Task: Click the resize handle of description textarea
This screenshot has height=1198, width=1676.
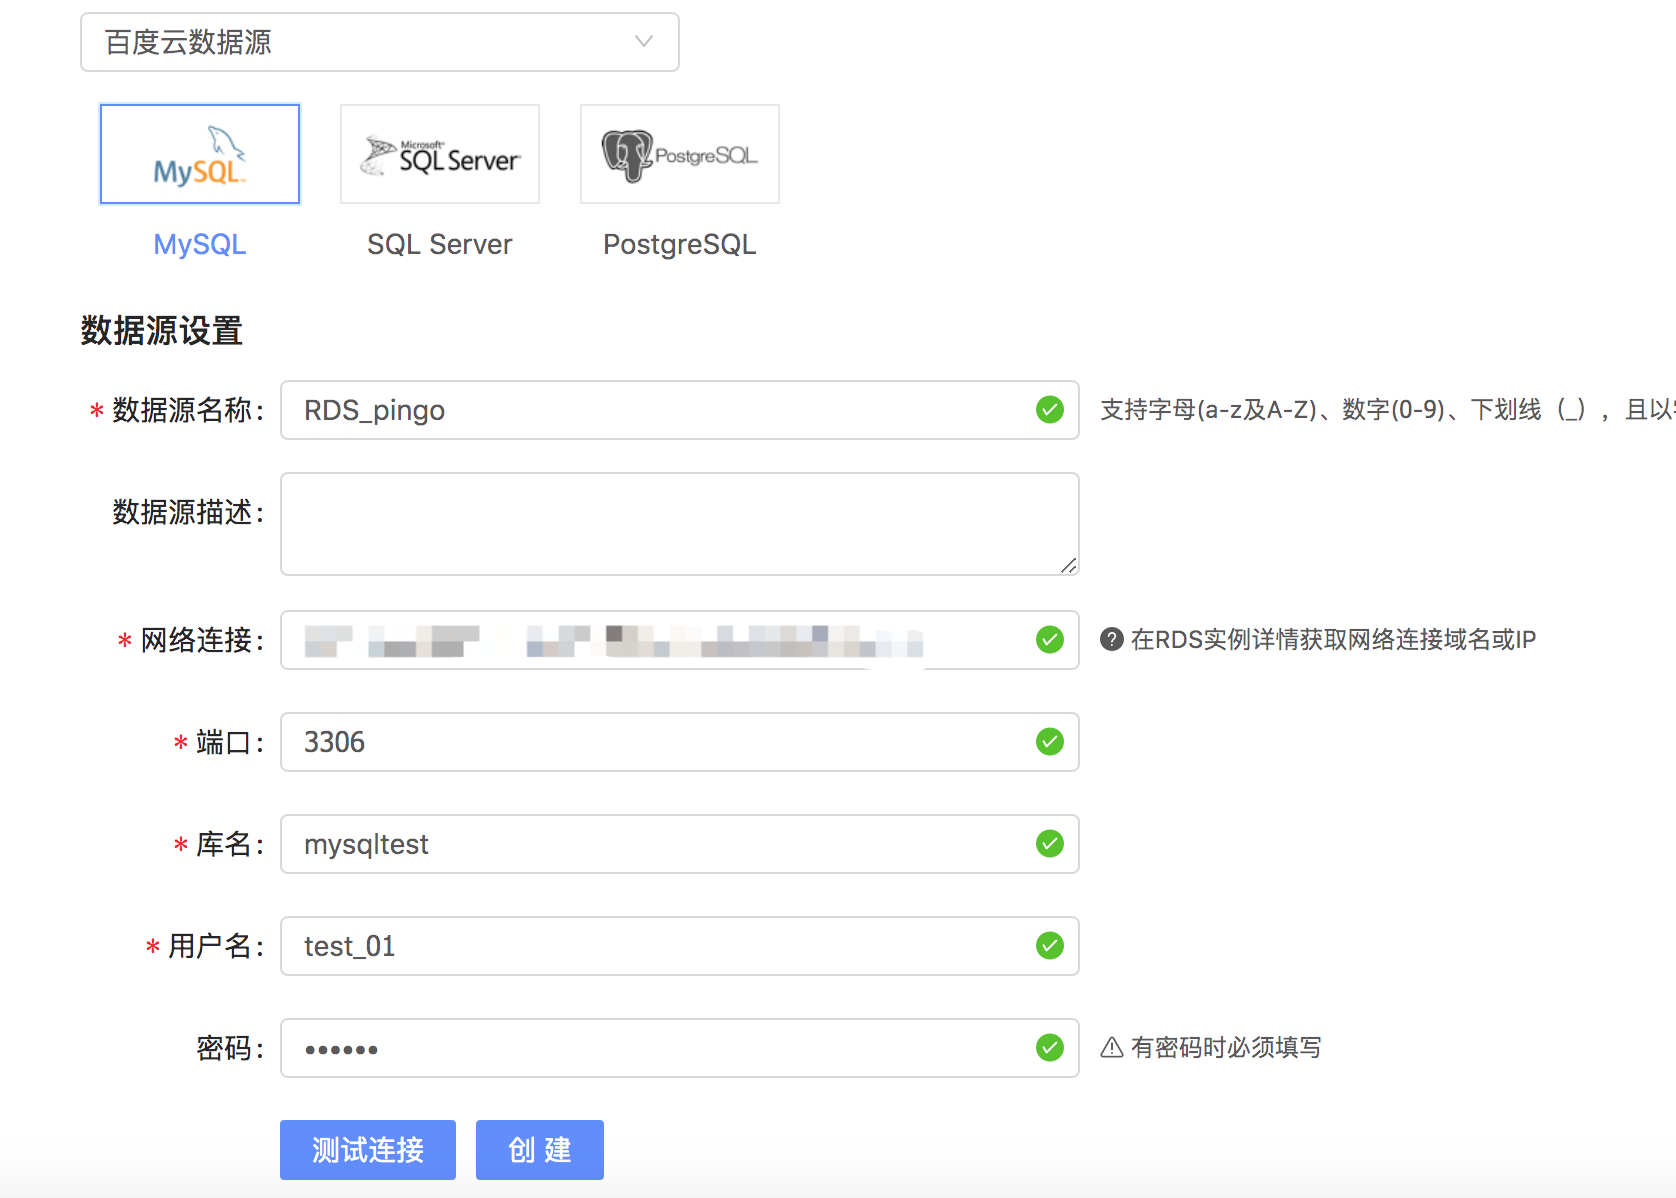Action: pyautogui.click(x=1068, y=565)
